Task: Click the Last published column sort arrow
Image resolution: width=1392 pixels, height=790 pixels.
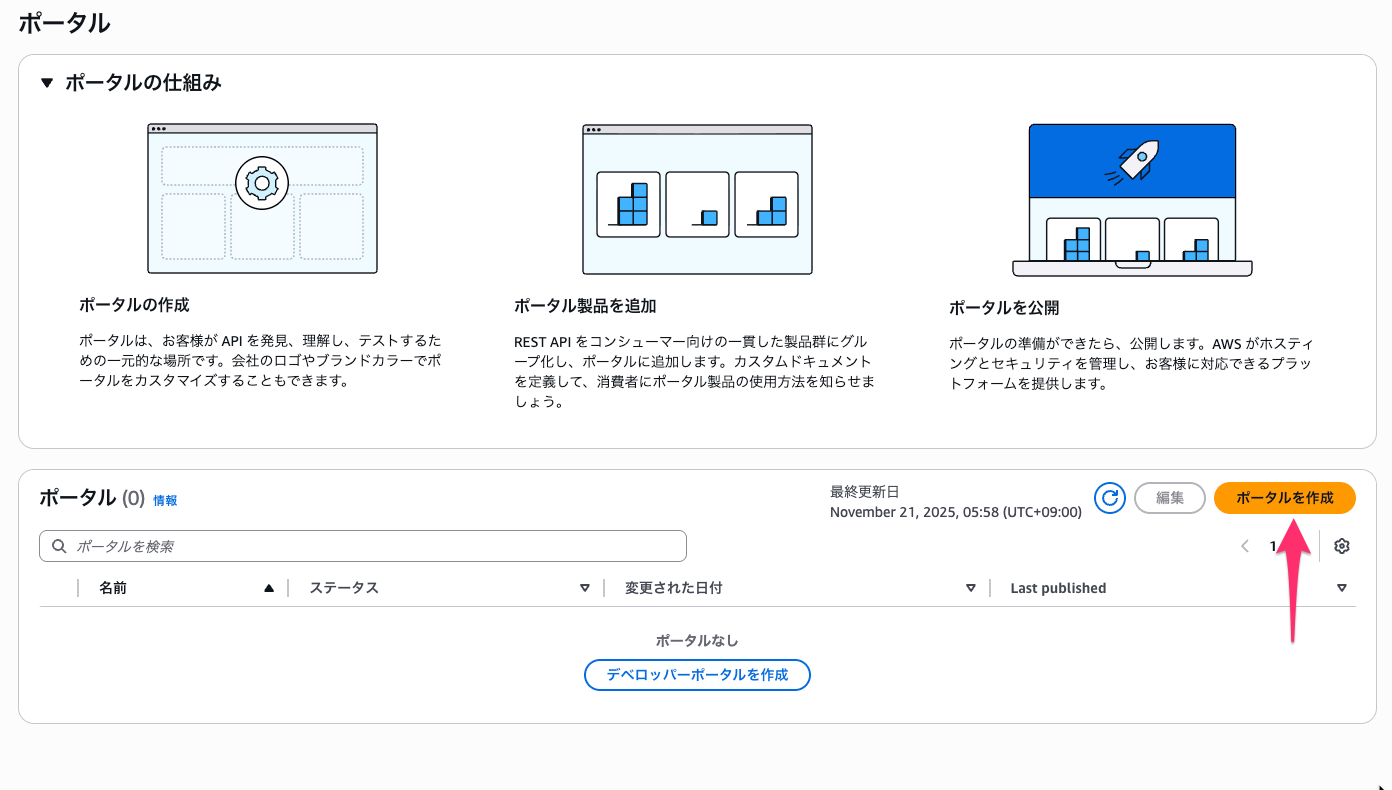Action: pyautogui.click(x=1342, y=588)
